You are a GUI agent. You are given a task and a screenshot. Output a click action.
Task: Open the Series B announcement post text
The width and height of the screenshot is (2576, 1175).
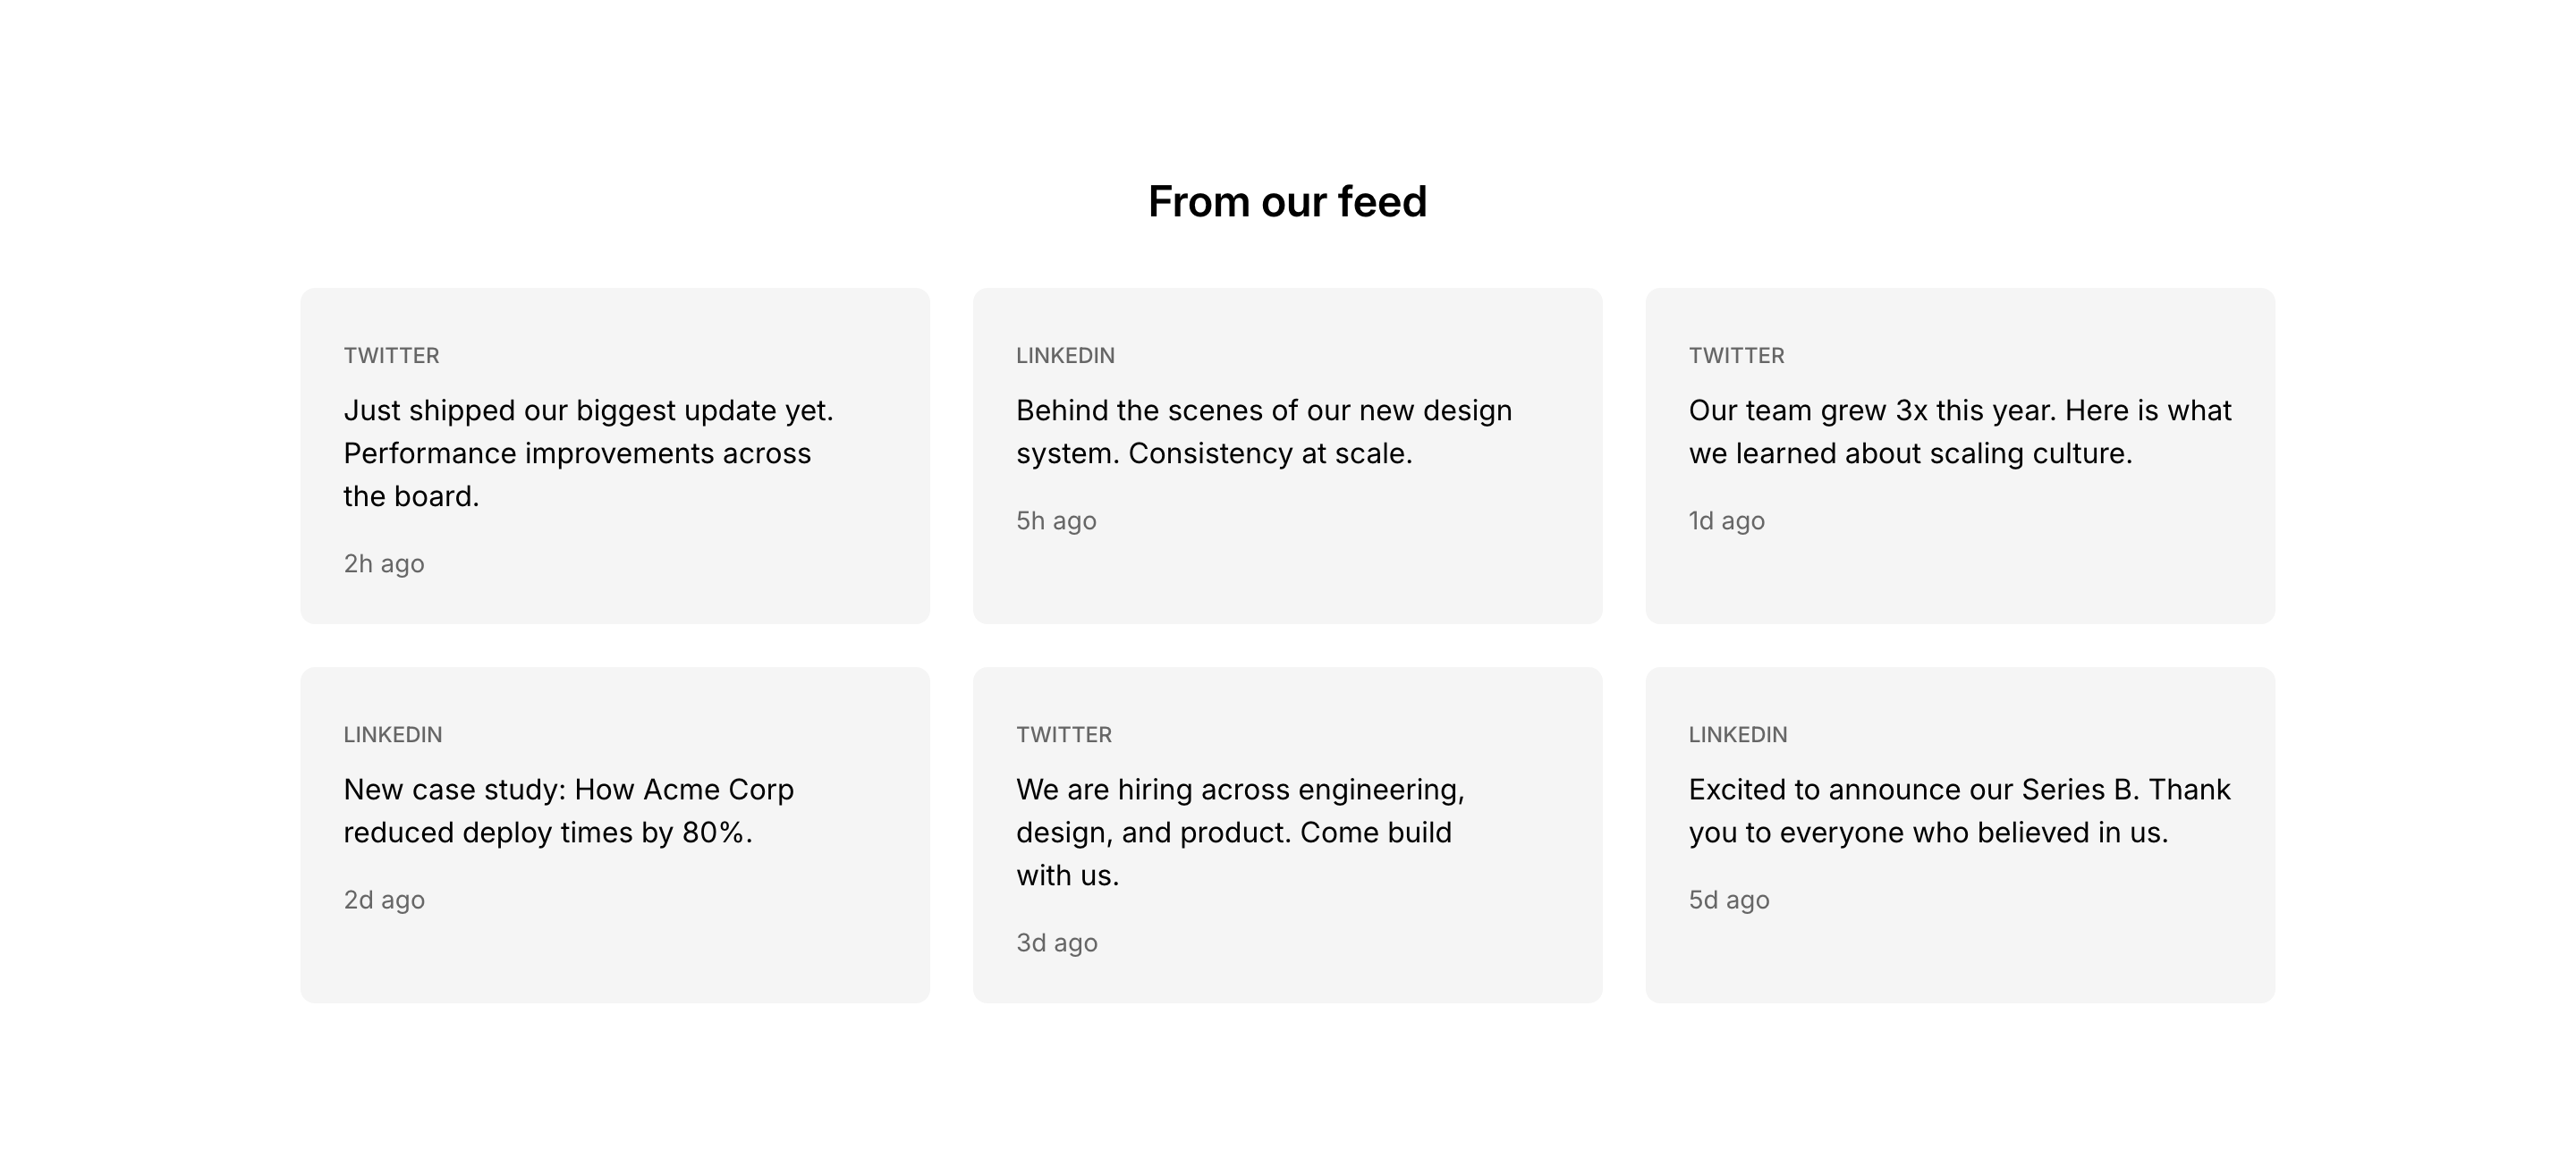tap(1959, 811)
